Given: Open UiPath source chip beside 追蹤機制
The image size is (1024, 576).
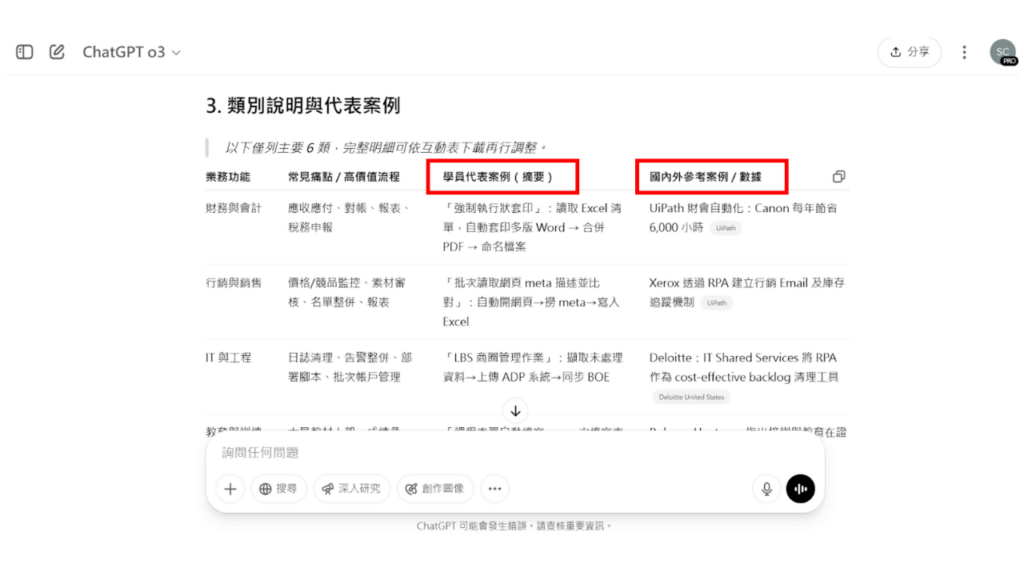Looking at the screenshot, I should [716, 303].
